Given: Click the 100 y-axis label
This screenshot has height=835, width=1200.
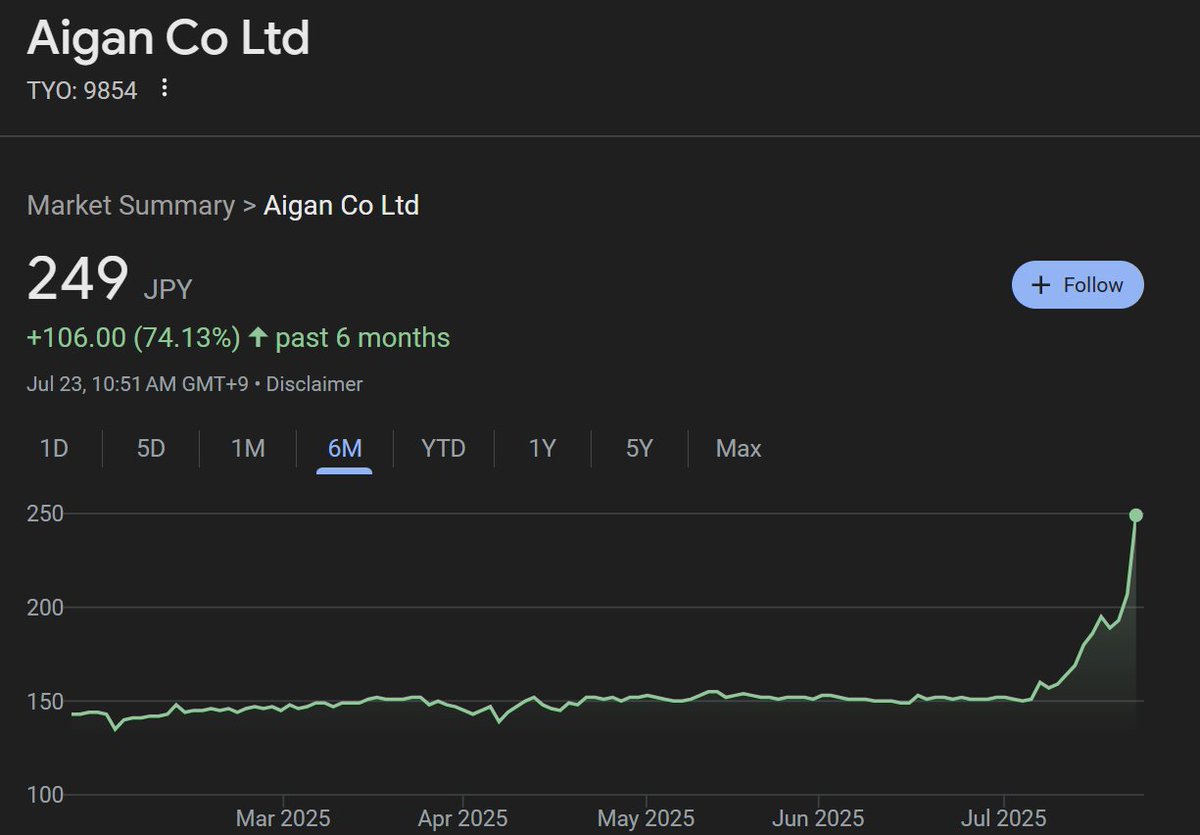Looking at the screenshot, I should [x=46, y=795].
